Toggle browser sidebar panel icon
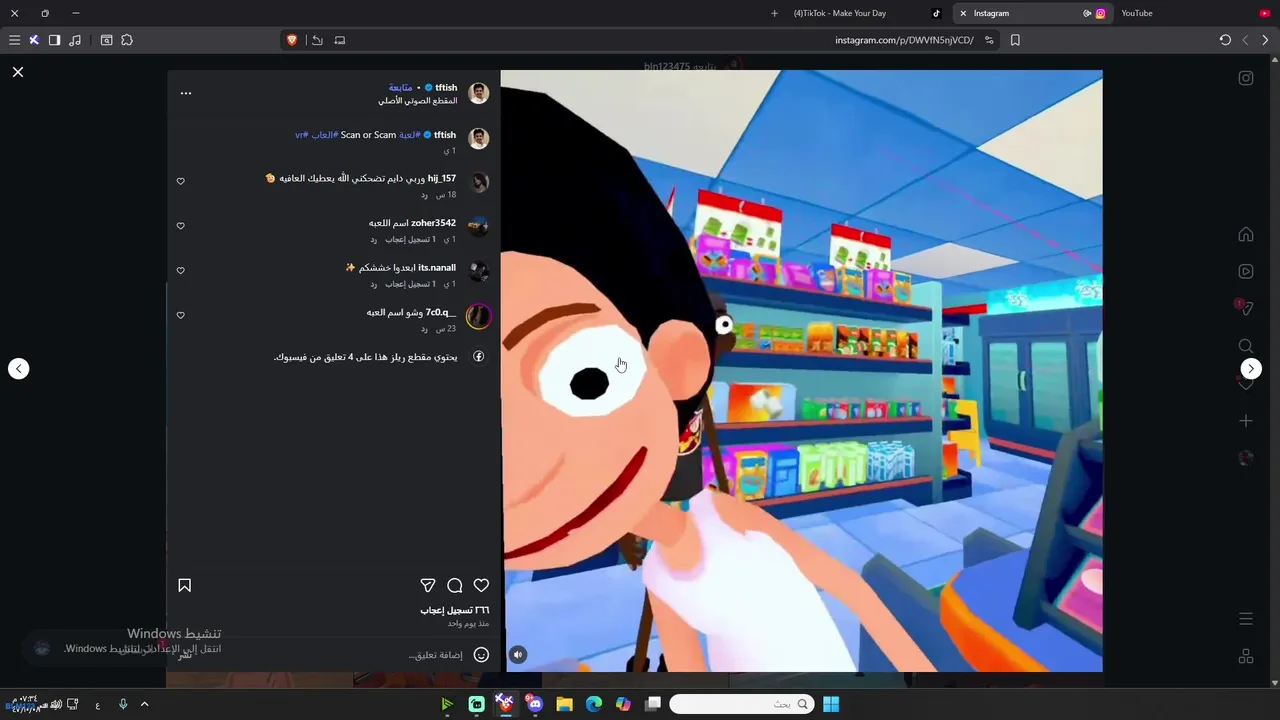The image size is (1280, 720). [54, 40]
